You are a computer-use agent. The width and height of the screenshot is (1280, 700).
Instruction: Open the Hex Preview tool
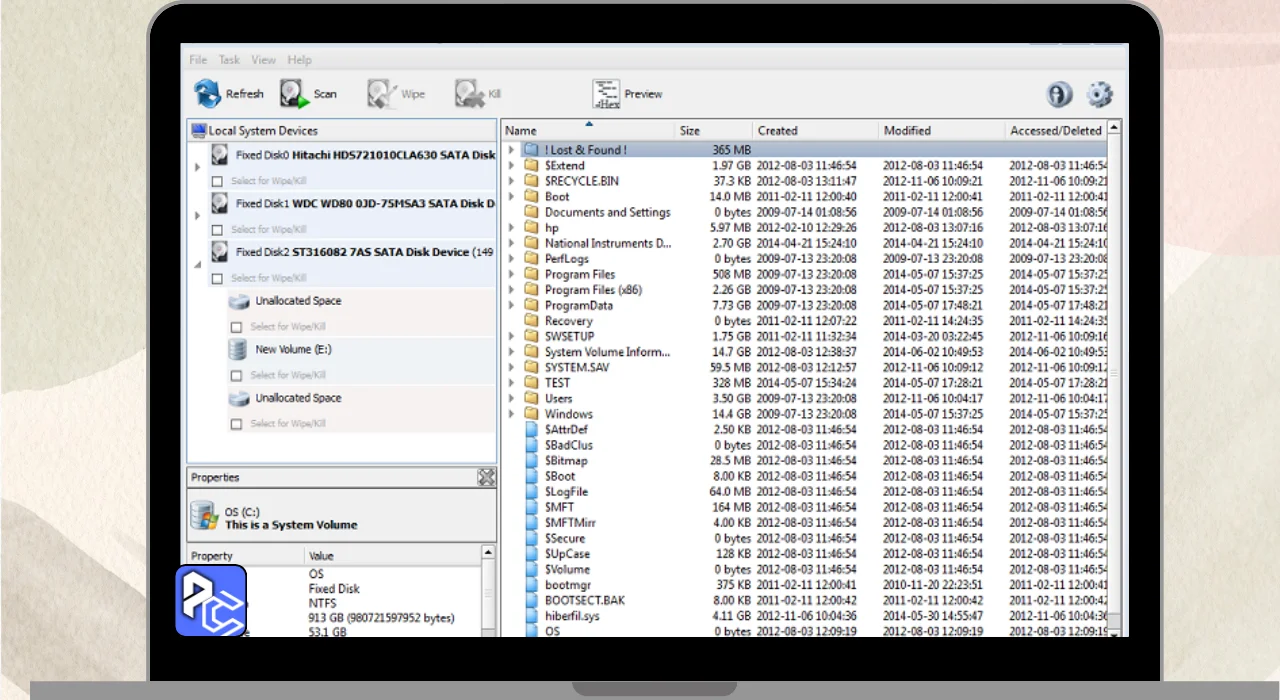pyautogui.click(x=606, y=94)
